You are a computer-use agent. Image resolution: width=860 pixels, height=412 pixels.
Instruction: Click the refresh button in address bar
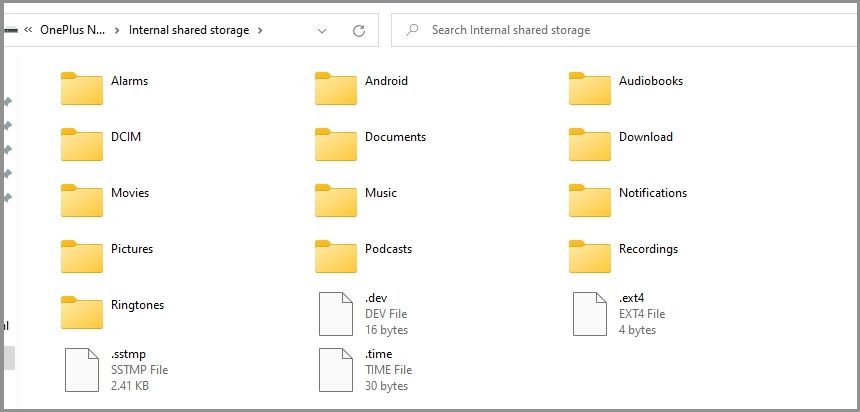coord(359,31)
